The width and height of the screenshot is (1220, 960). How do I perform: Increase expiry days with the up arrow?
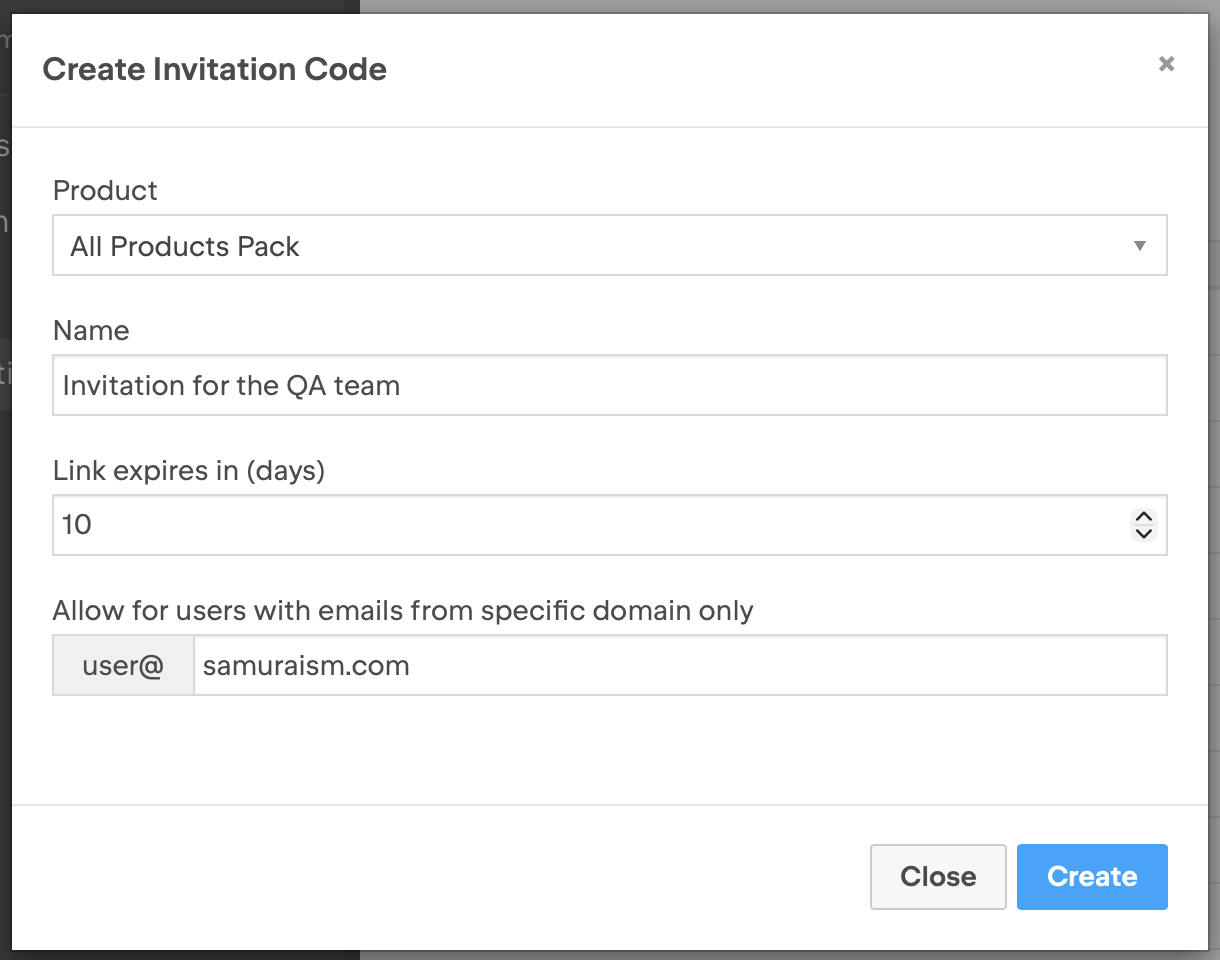pos(1144,517)
